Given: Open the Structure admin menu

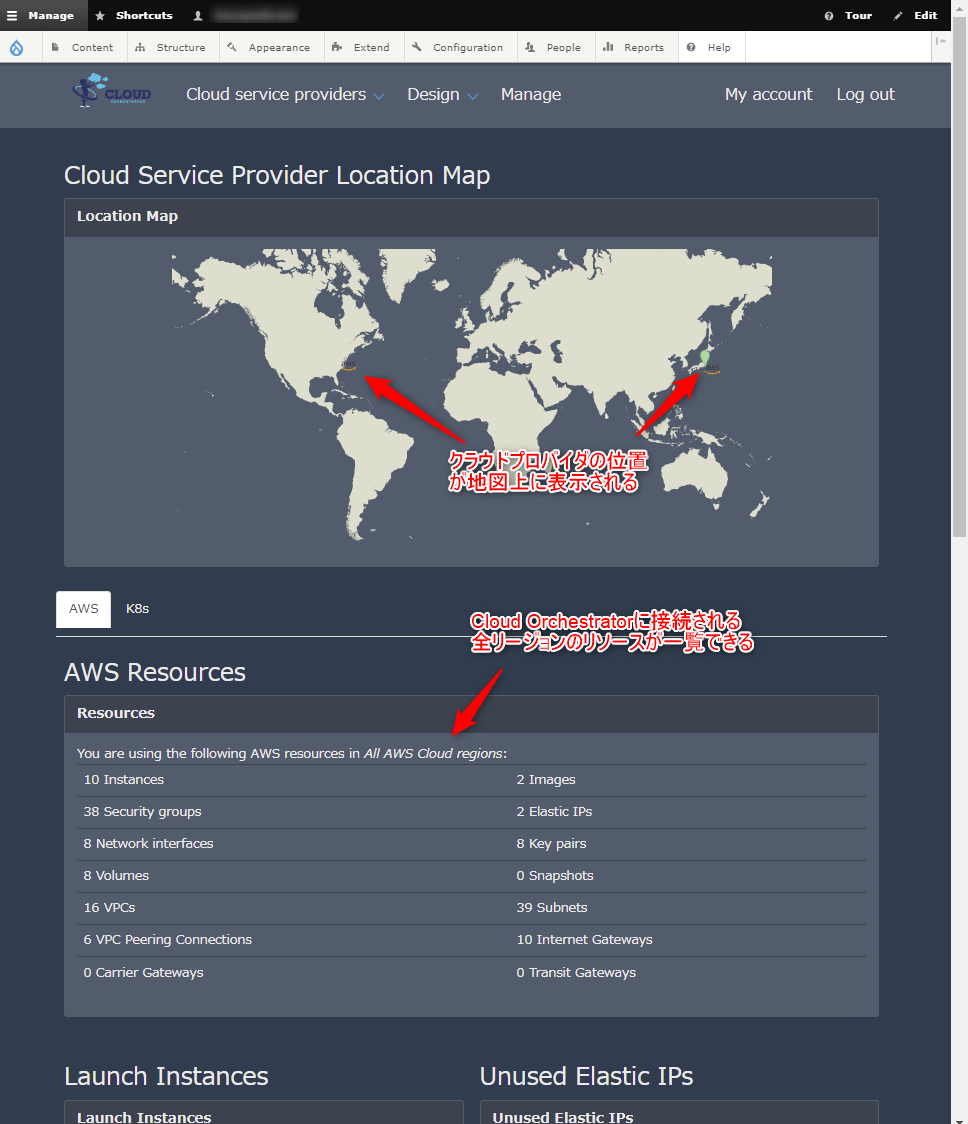Looking at the screenshot, I should pos(171,47).
